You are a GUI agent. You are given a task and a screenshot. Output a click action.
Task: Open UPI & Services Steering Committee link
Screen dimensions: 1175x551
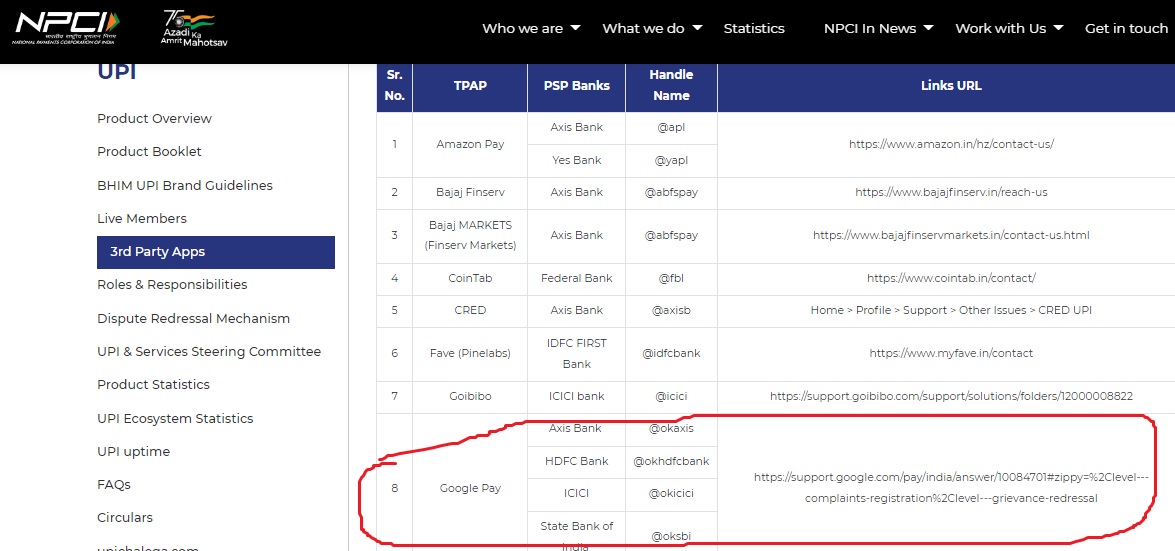[x=209, y=352]
